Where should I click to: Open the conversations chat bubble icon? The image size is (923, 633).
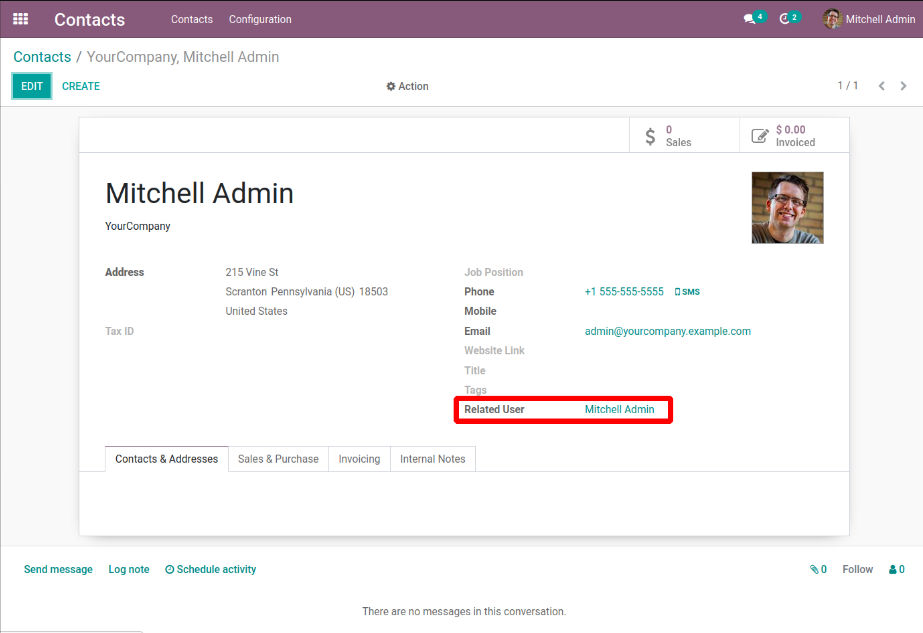[x=749, y=19]
